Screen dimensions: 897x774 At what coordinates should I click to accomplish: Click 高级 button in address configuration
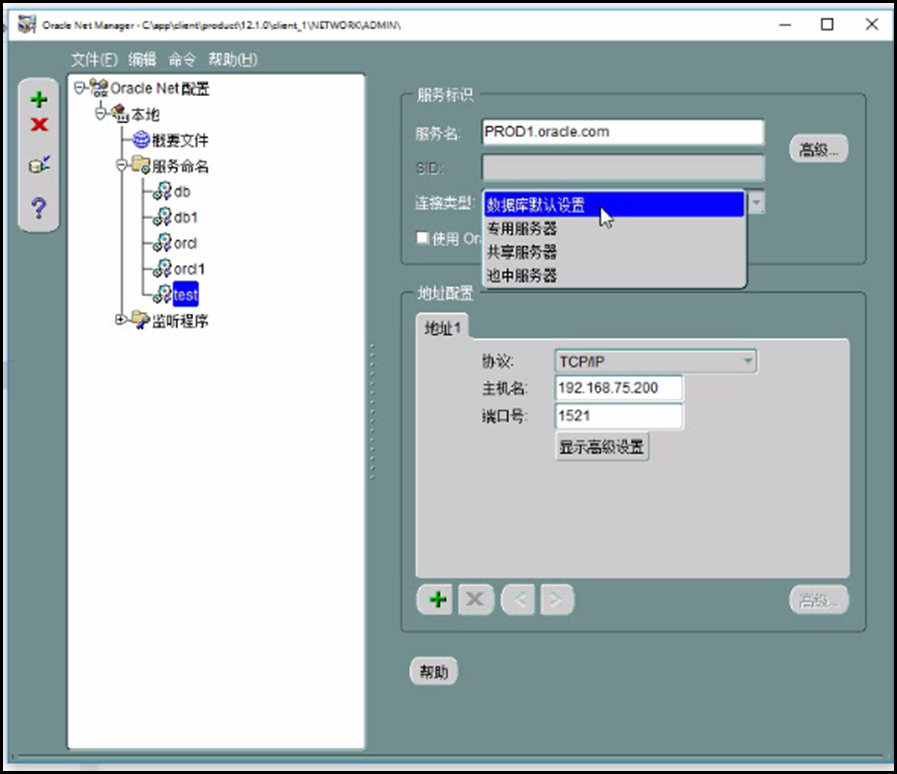[819, 600]
